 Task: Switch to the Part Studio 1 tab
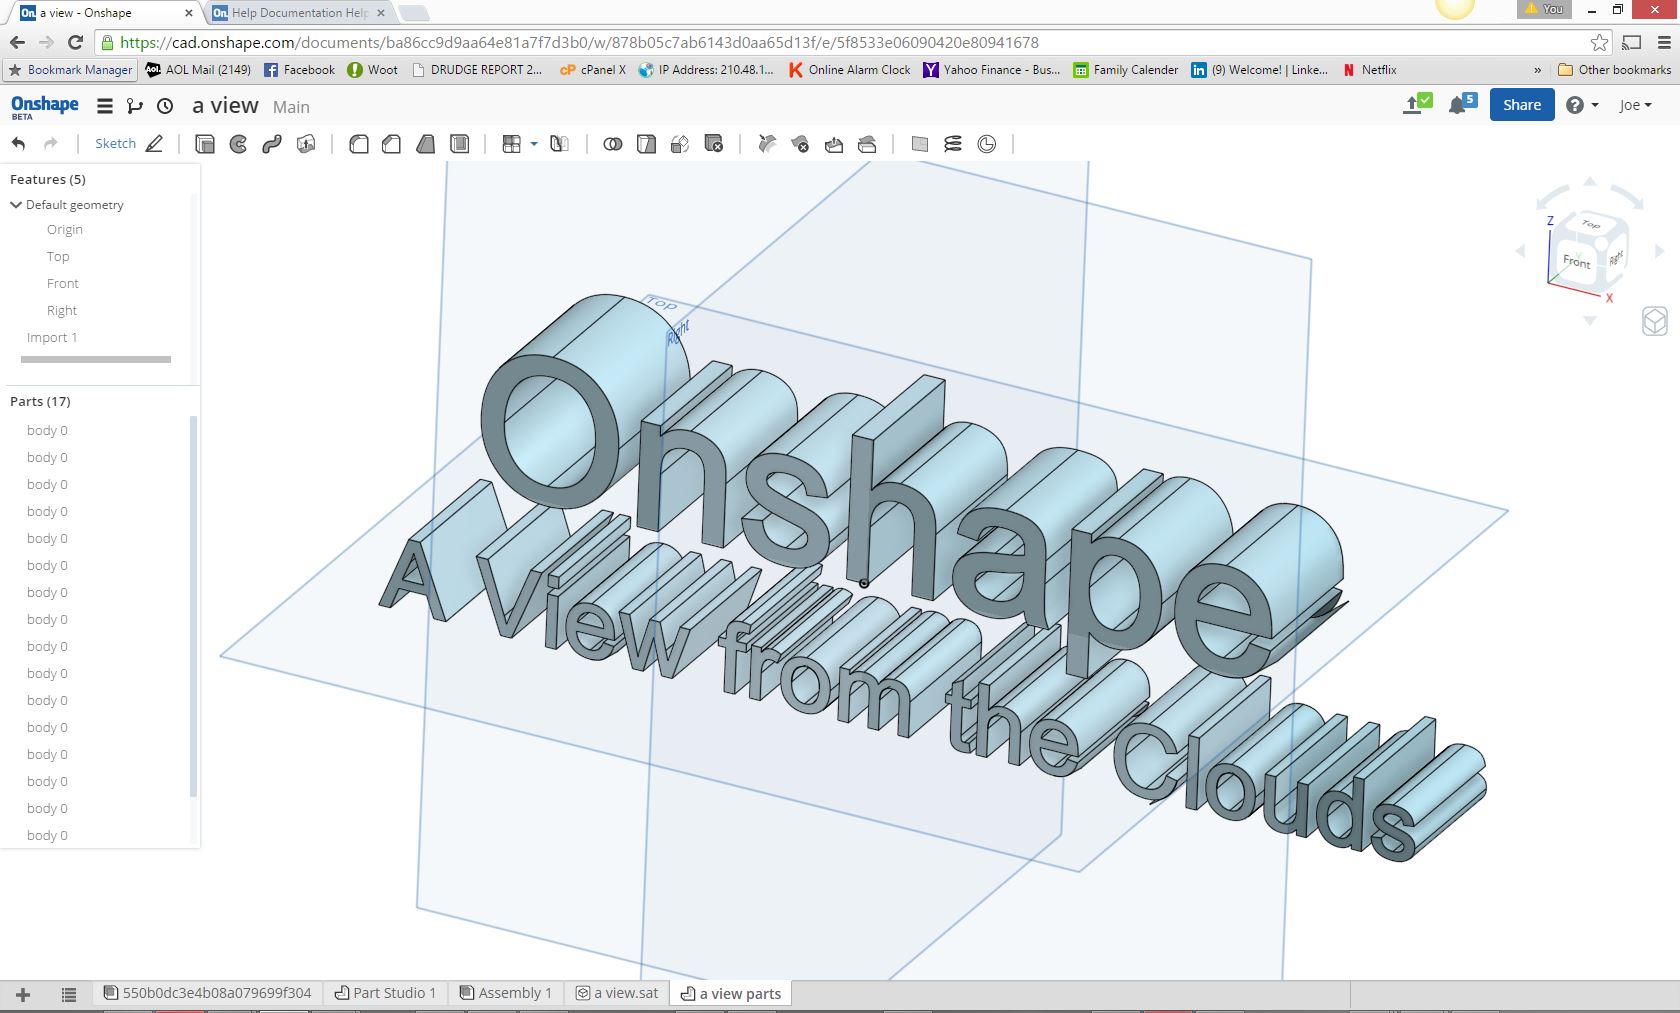tap(385, 993)
